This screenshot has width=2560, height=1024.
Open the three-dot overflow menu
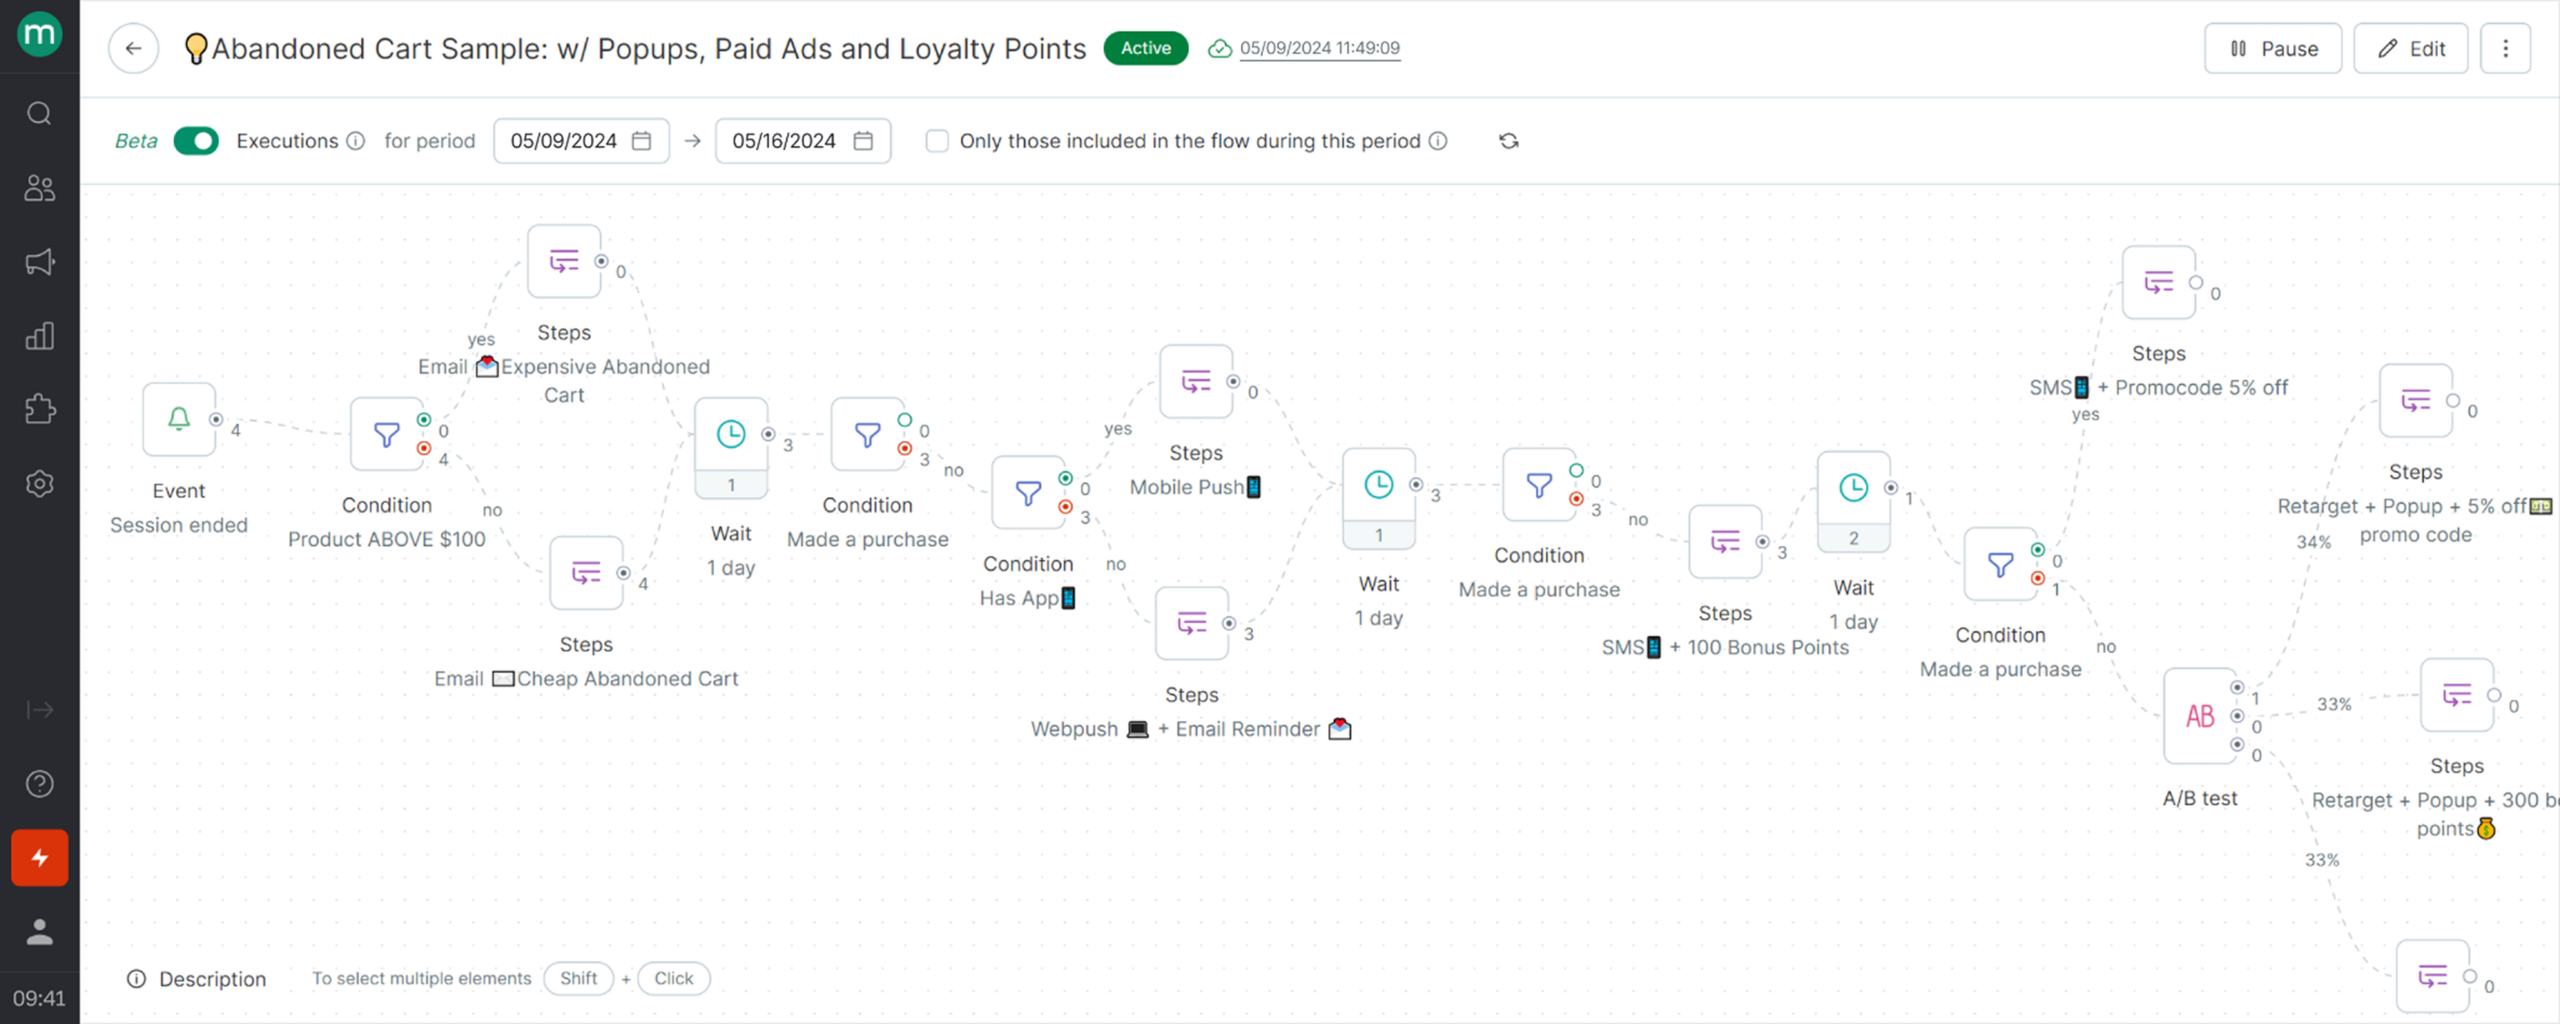coord(2506,48)
